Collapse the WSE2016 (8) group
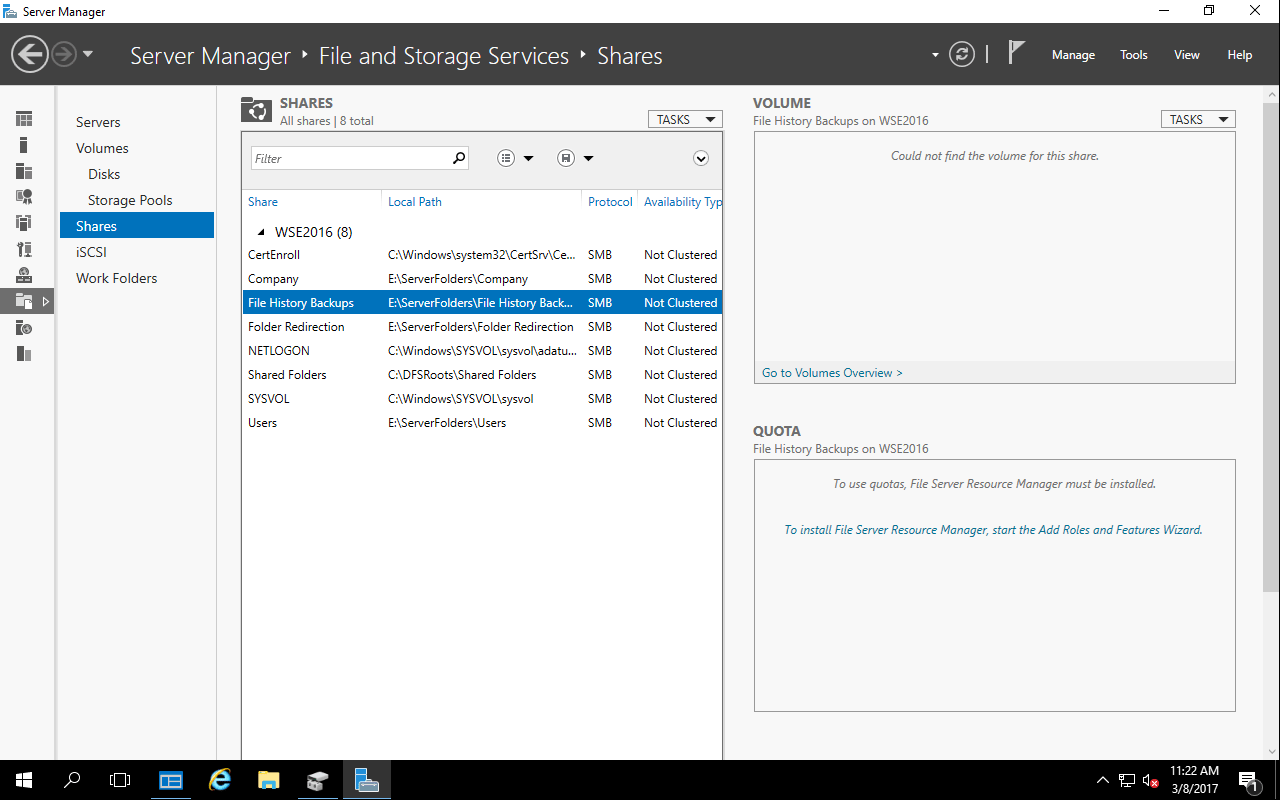 261,232
